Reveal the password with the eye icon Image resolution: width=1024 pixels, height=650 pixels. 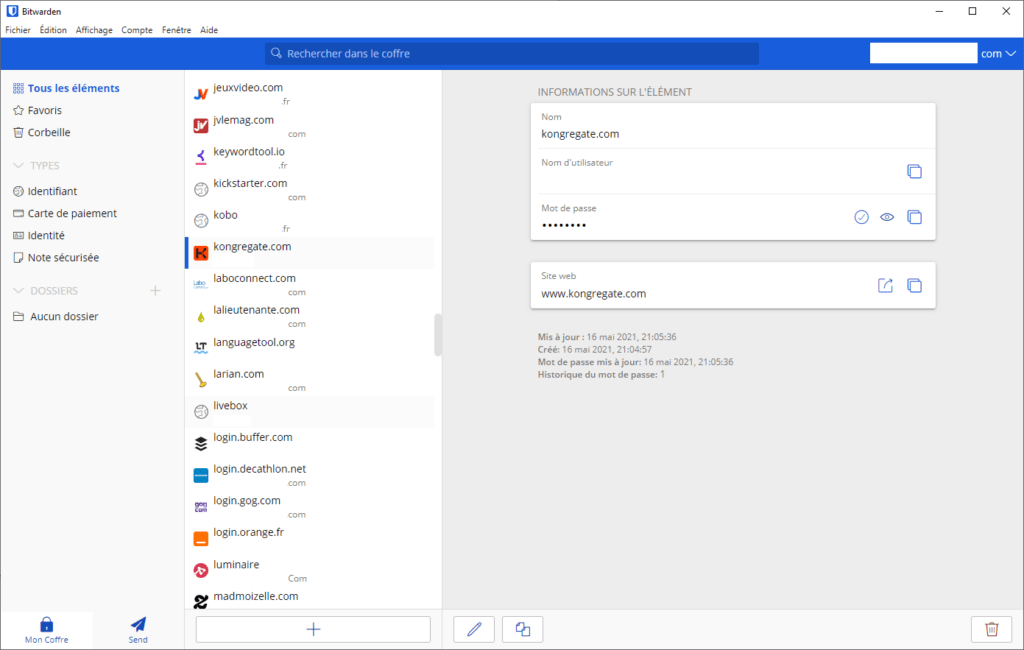tap(886, 217)
